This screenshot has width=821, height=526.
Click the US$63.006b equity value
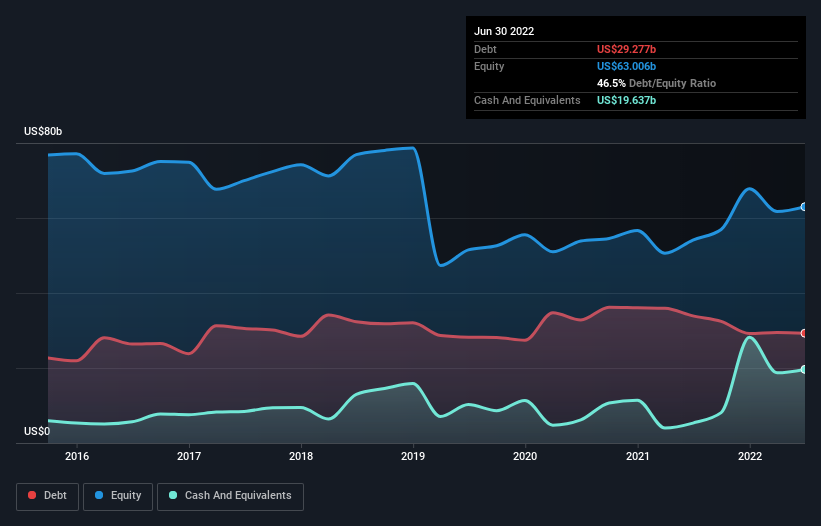coord(626,66)
